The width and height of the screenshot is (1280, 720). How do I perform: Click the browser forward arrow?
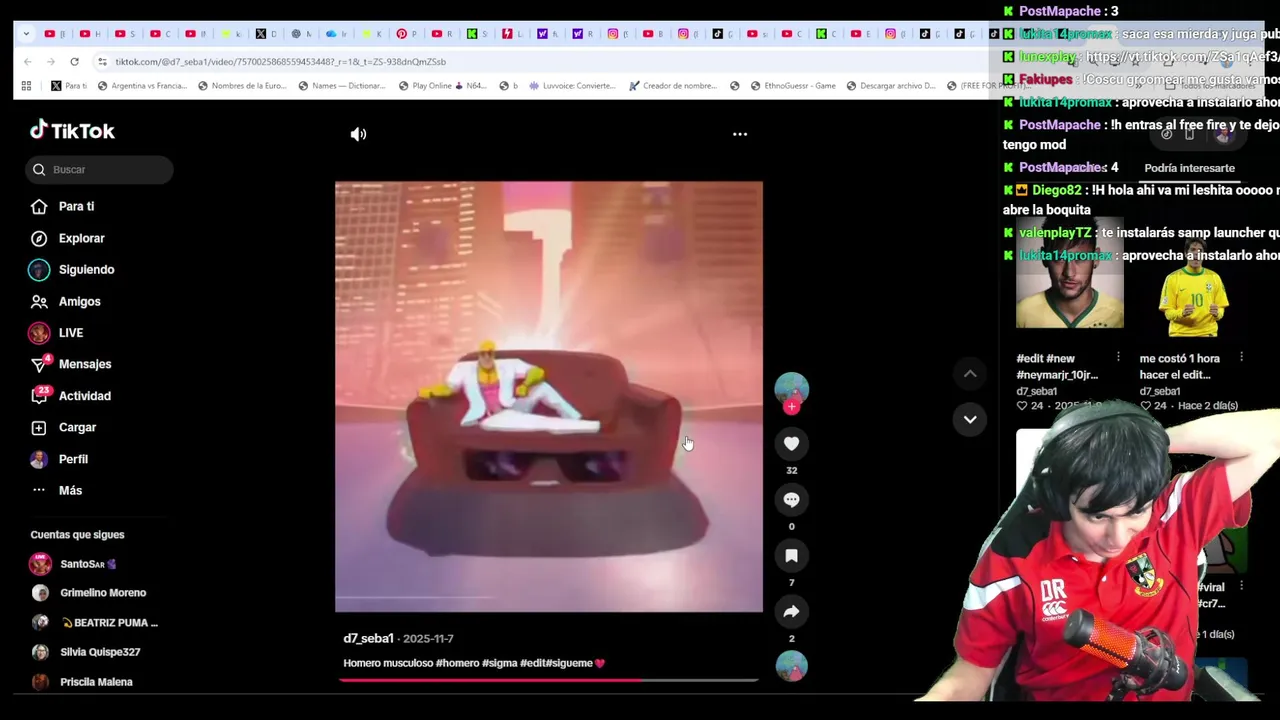(50, 61)
